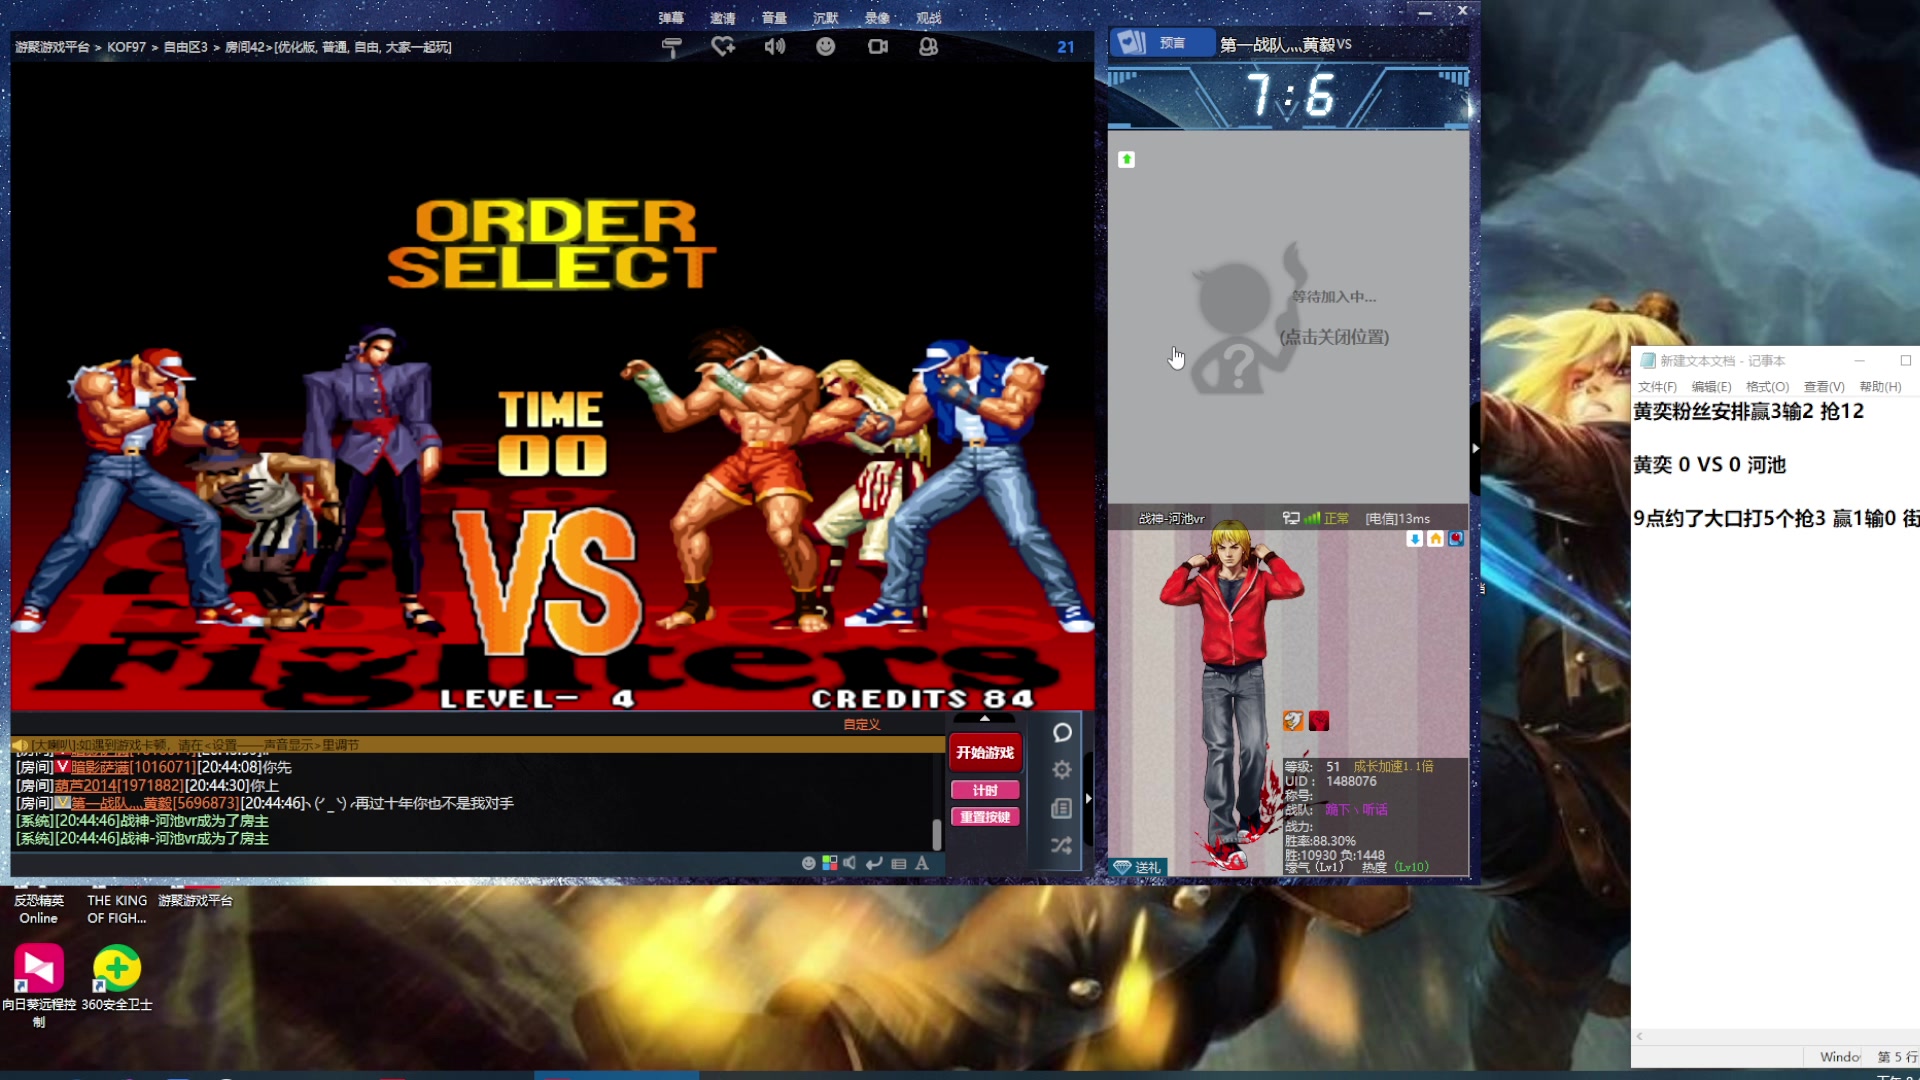
Task: Click the list lines icon in chat toolbar
Action: [899, 863]
